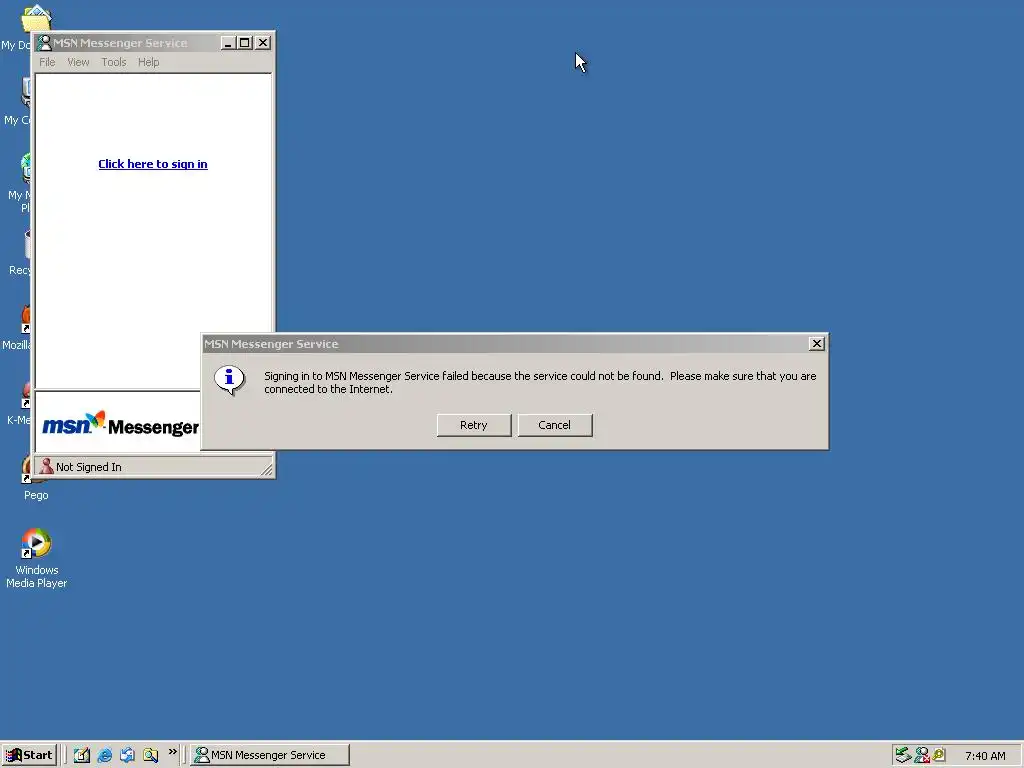Click the info icon in the error dialog
The image size is (1024, 768).
(x=229, y=380)
